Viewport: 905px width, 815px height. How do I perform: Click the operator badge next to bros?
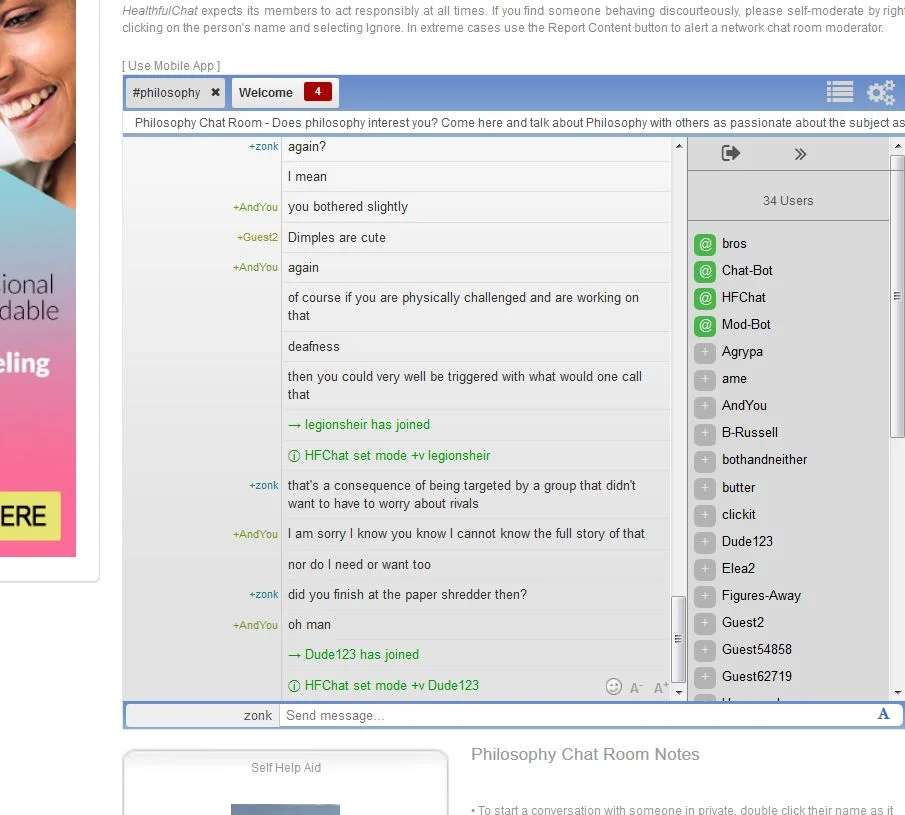pos(705,244)
